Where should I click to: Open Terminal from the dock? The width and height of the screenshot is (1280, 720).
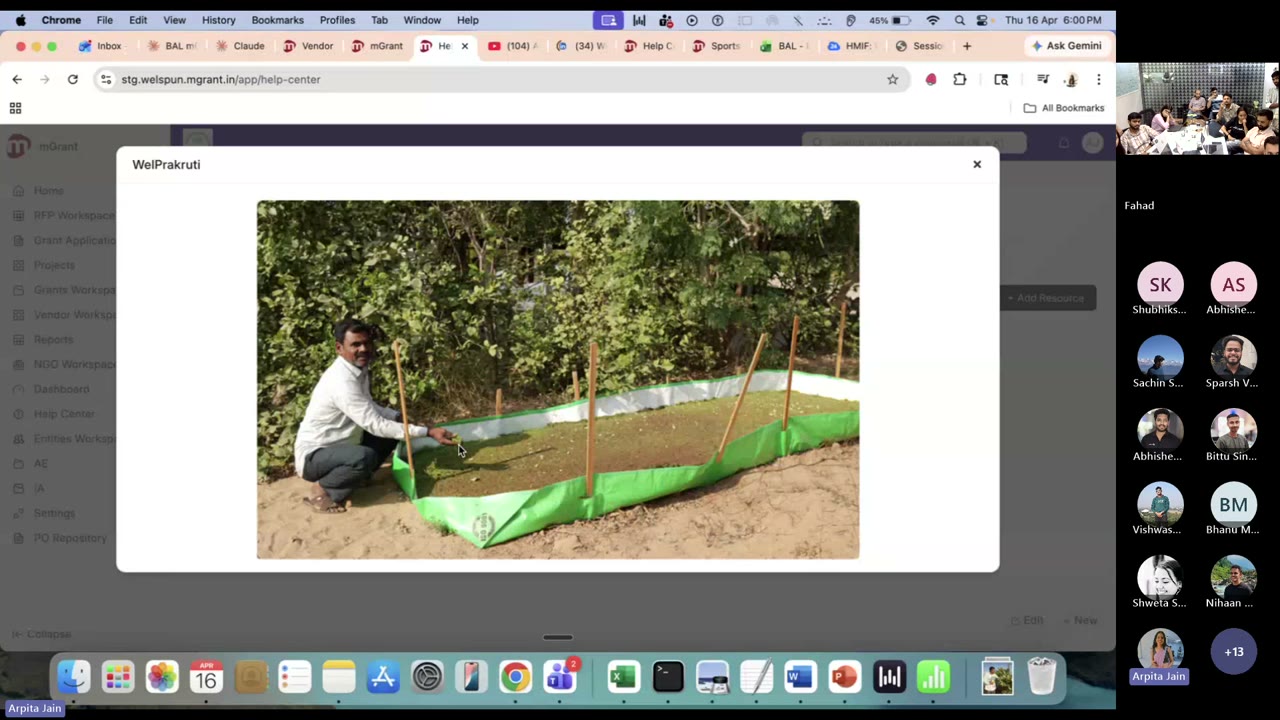click(x=667, y=677)
